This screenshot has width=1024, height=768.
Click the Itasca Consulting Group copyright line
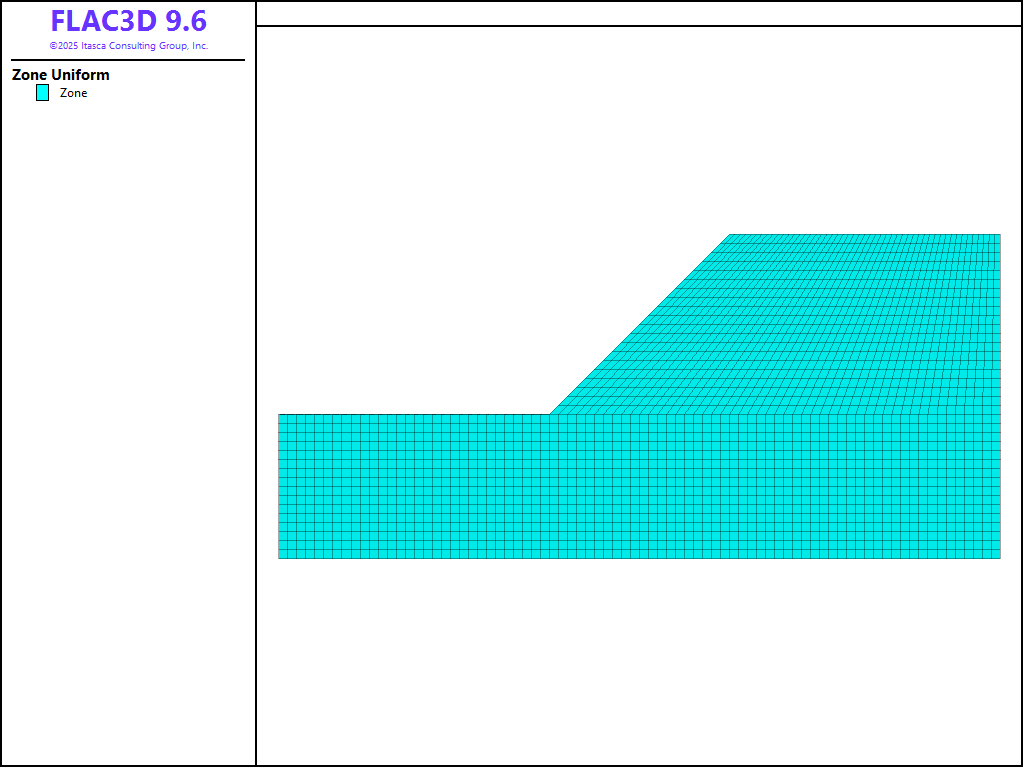pos(128,46)
